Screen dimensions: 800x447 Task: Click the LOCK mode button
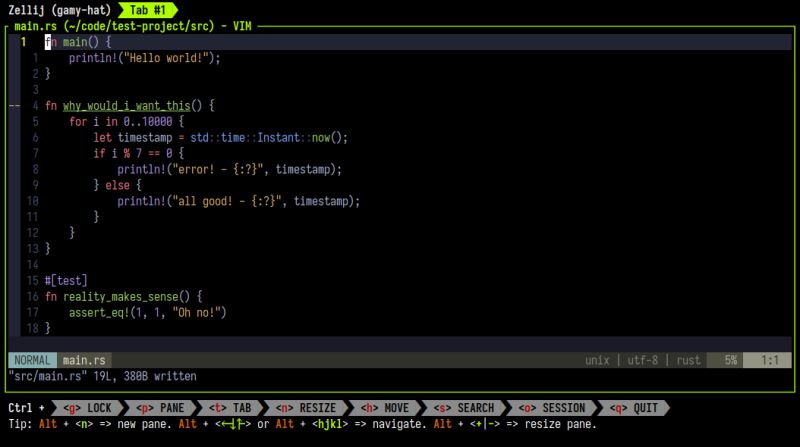(88, 408)
